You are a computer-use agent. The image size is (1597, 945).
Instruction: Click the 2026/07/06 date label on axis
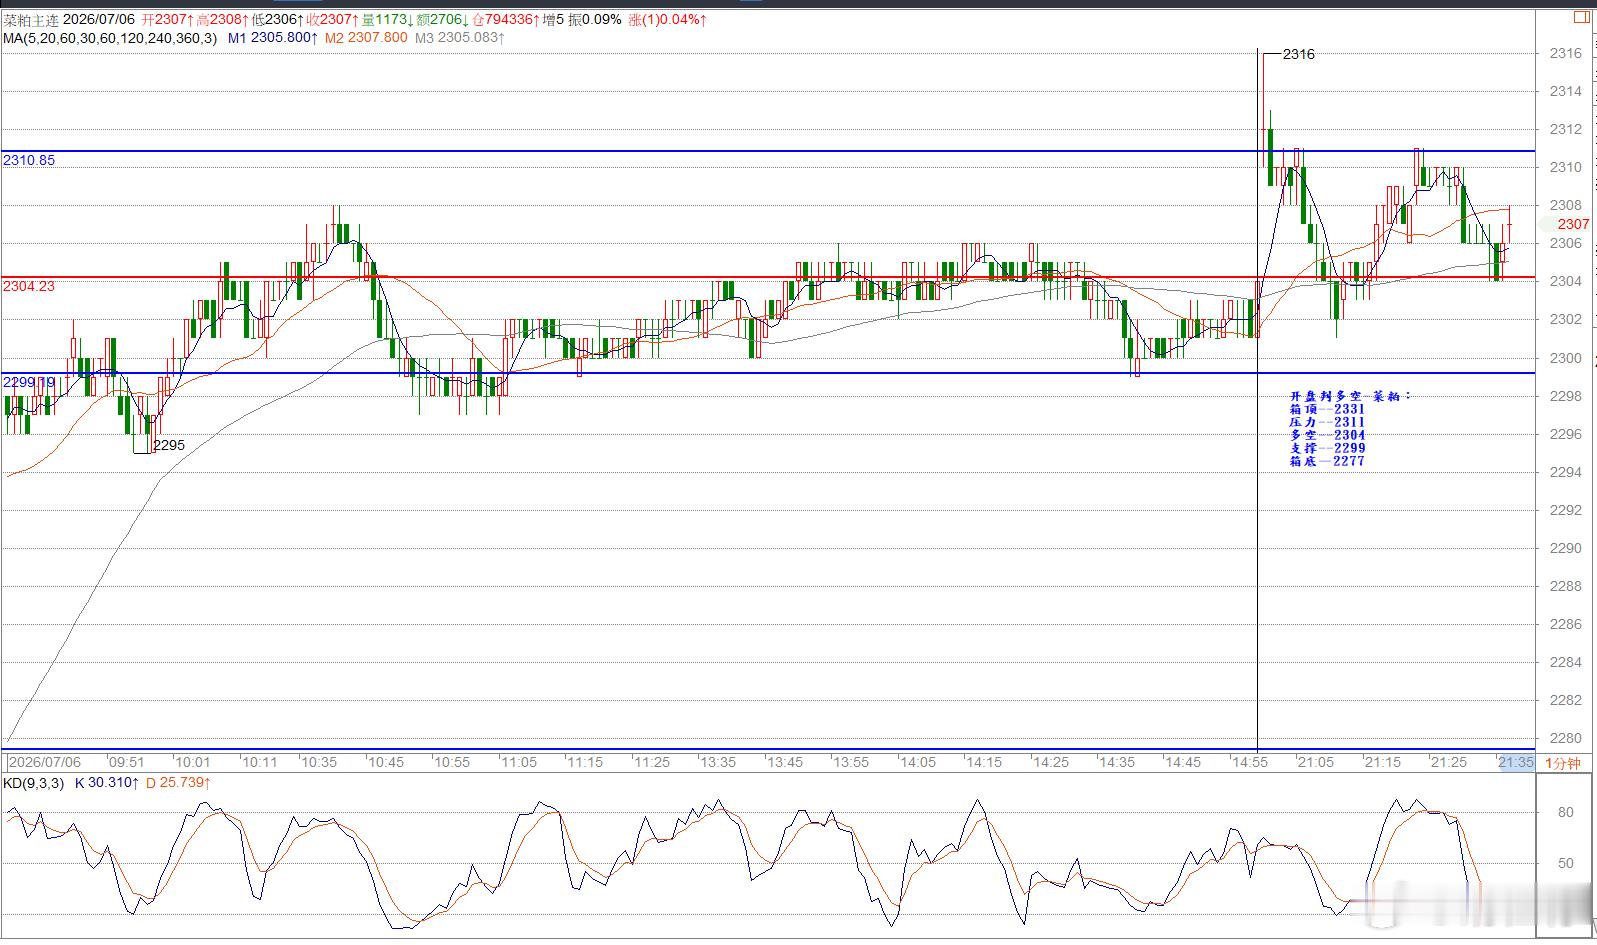45,762
